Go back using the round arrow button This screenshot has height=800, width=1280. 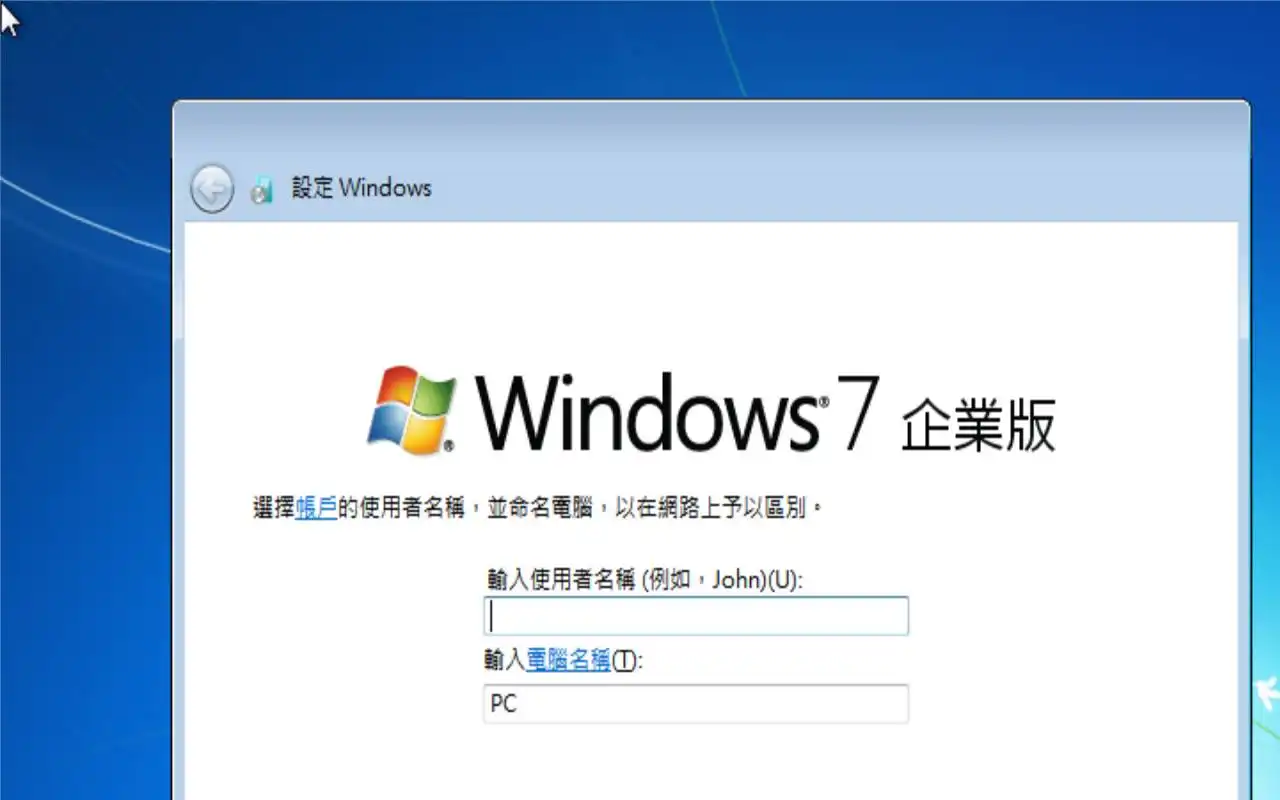[x=212, y=188]
